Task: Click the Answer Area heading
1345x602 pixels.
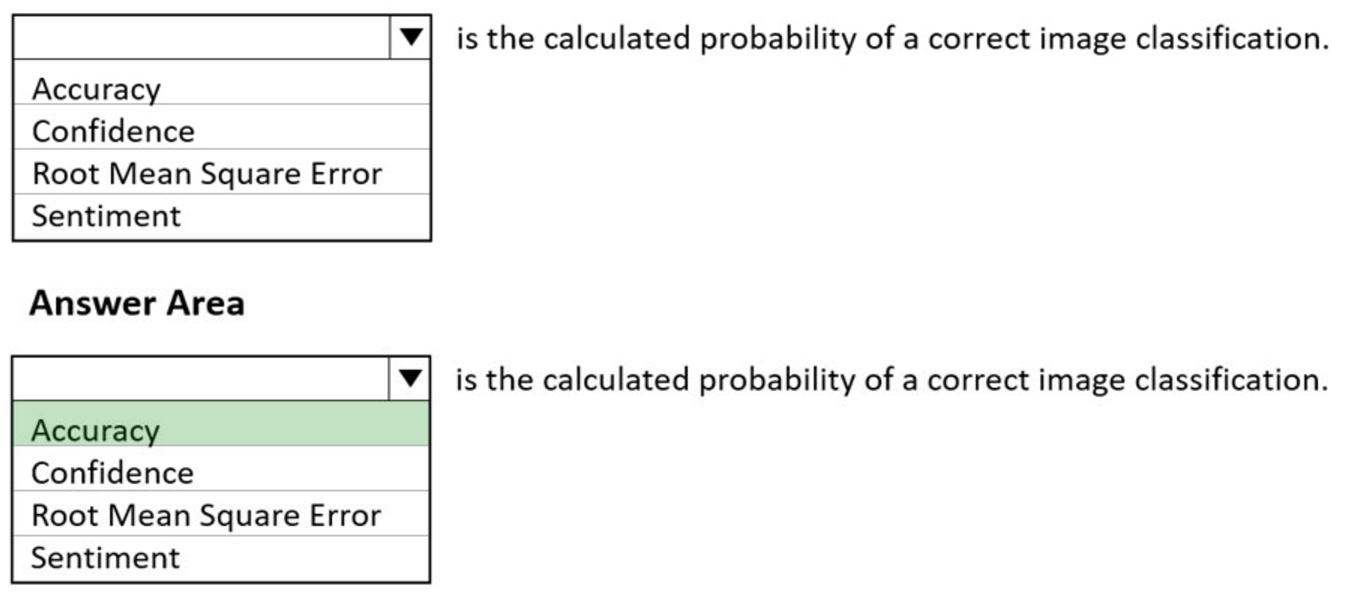Action: coord(137,303)
